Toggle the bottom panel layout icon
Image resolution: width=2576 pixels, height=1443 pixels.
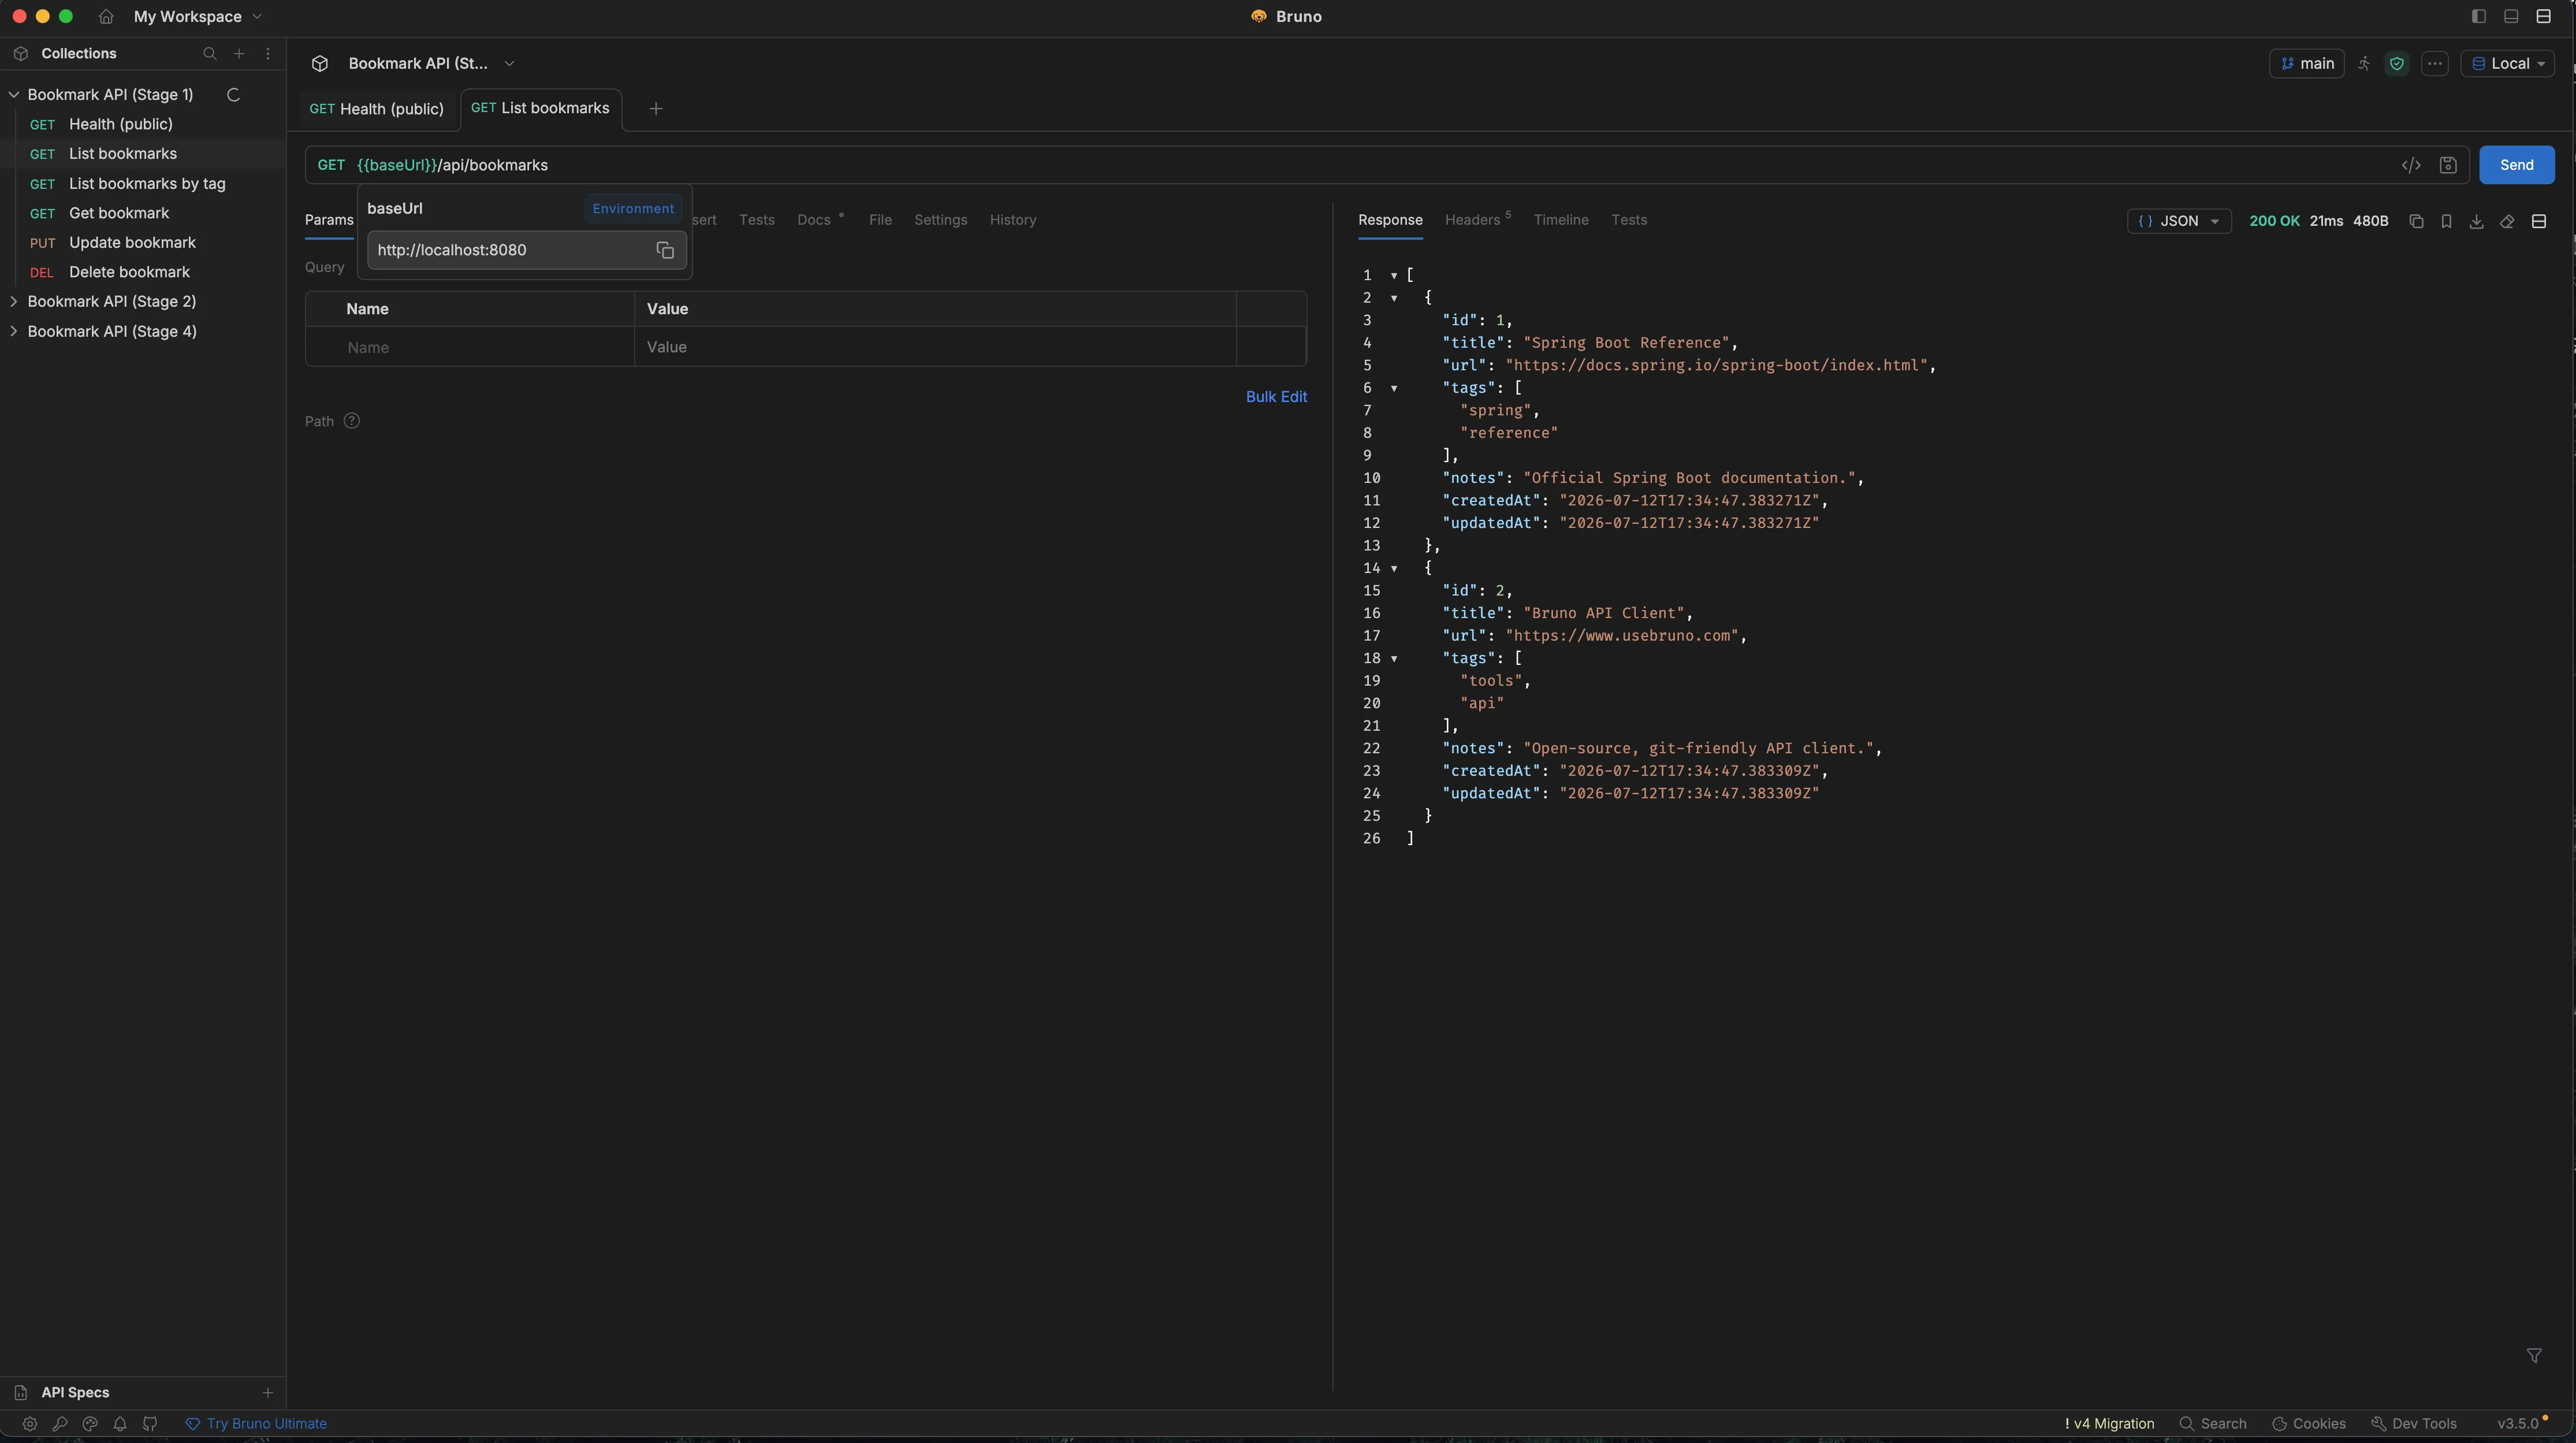[2511, 16]
